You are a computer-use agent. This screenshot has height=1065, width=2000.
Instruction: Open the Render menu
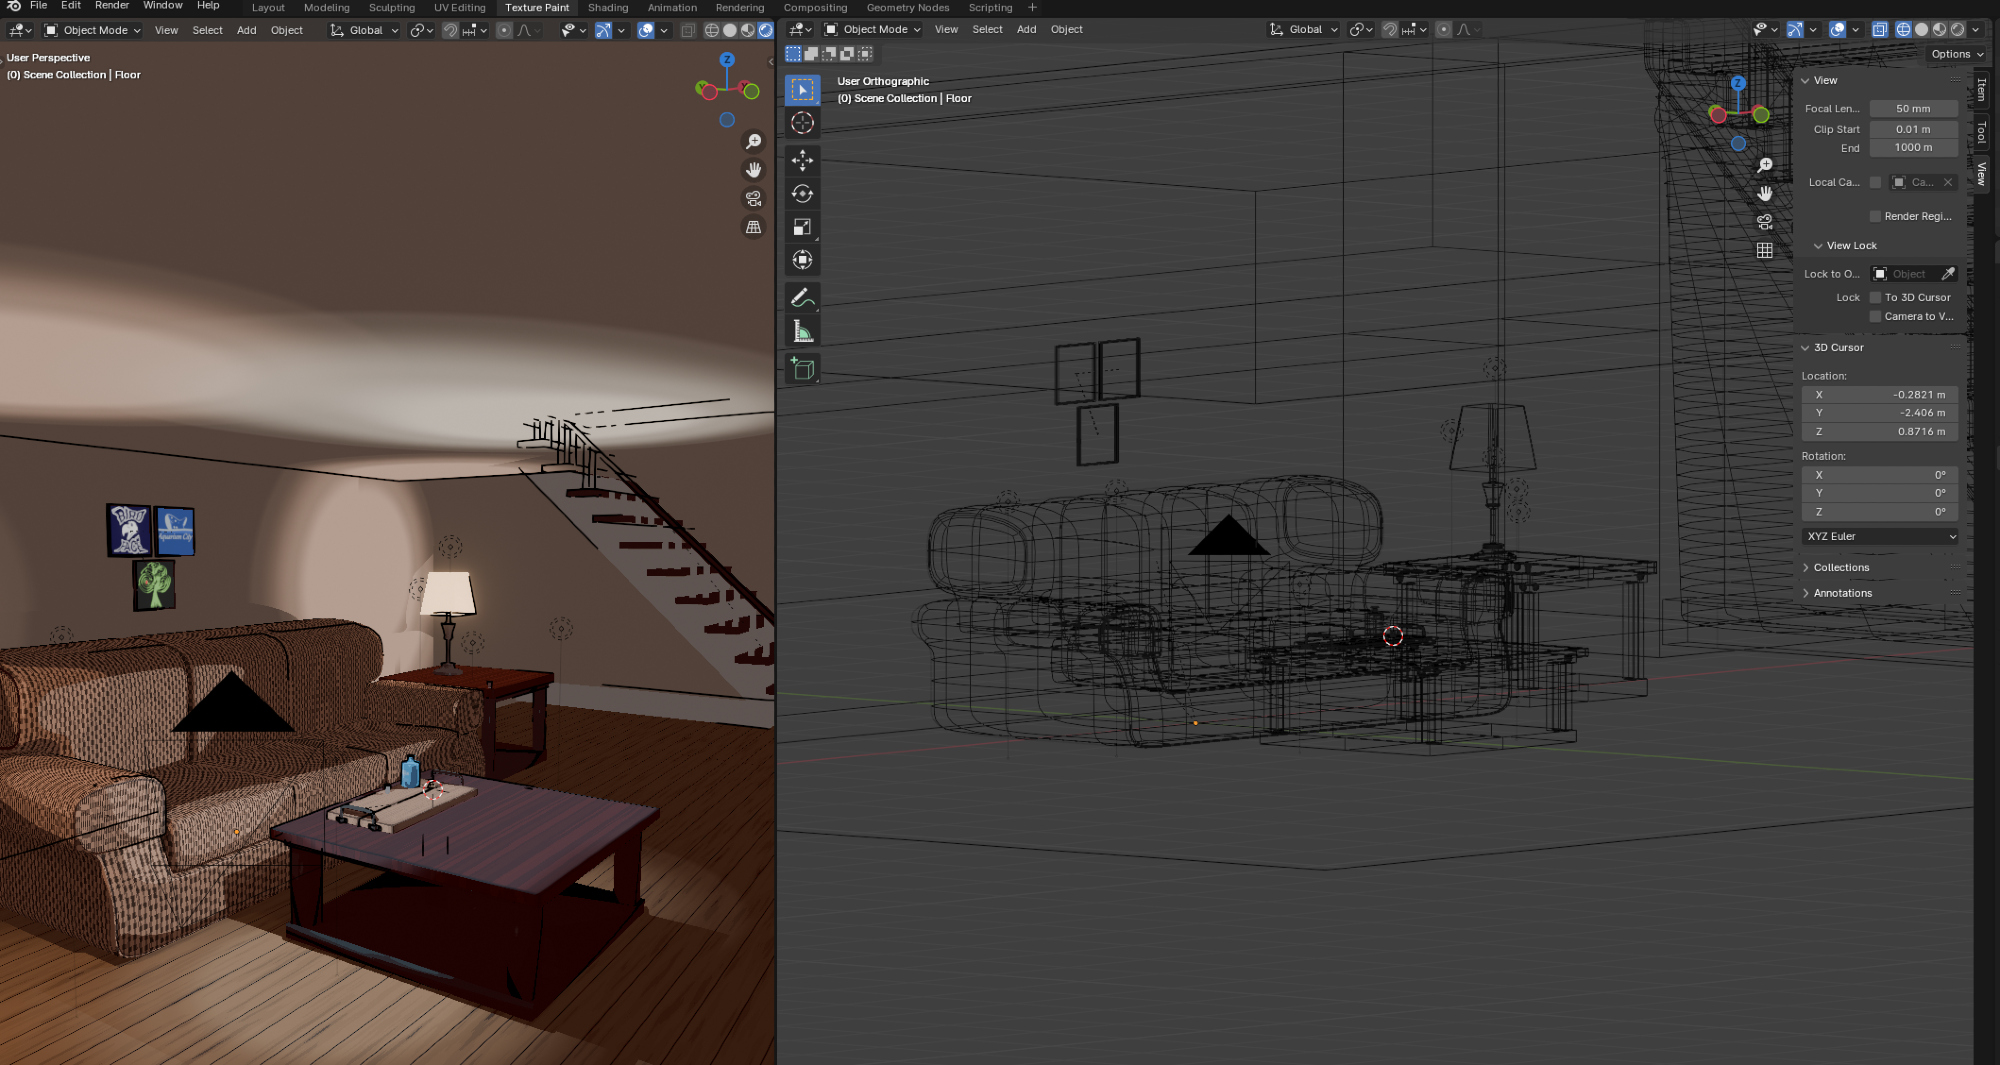(x=111, y=6)
